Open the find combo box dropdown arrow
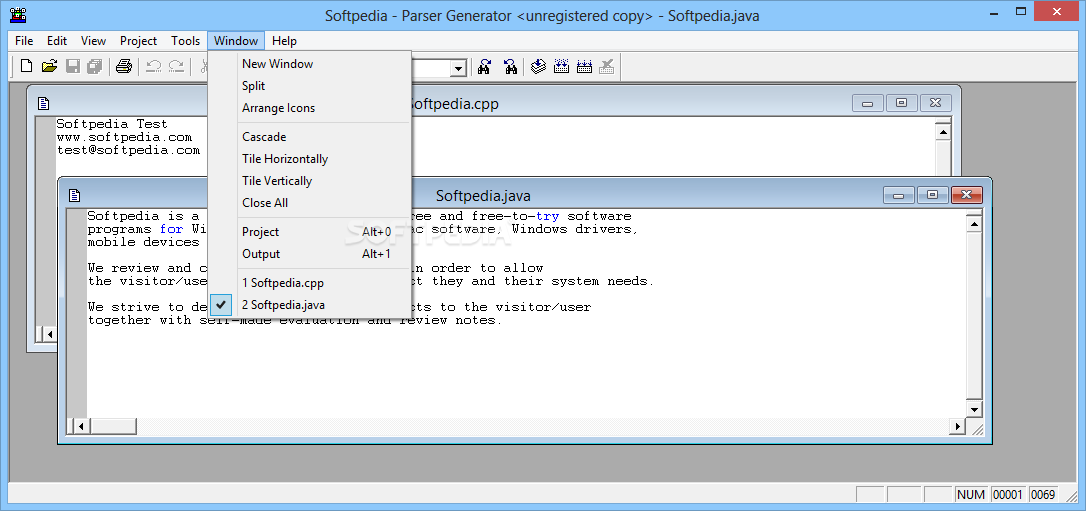 click(458, 68)
